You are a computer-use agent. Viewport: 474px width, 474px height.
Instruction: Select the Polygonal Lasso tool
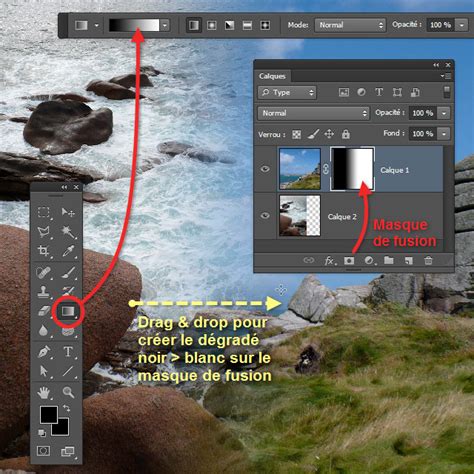[x=44, y=231]
